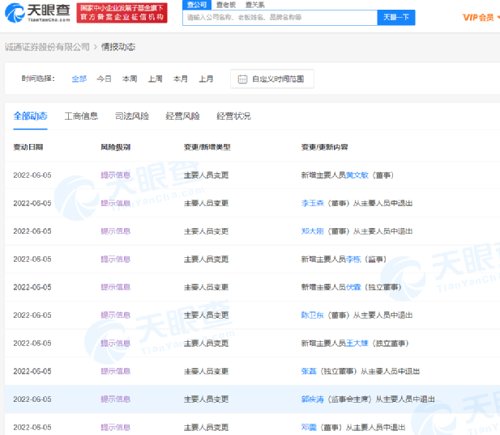
Task: Select the 查老板 search tab
Action: tap(226, 5)
